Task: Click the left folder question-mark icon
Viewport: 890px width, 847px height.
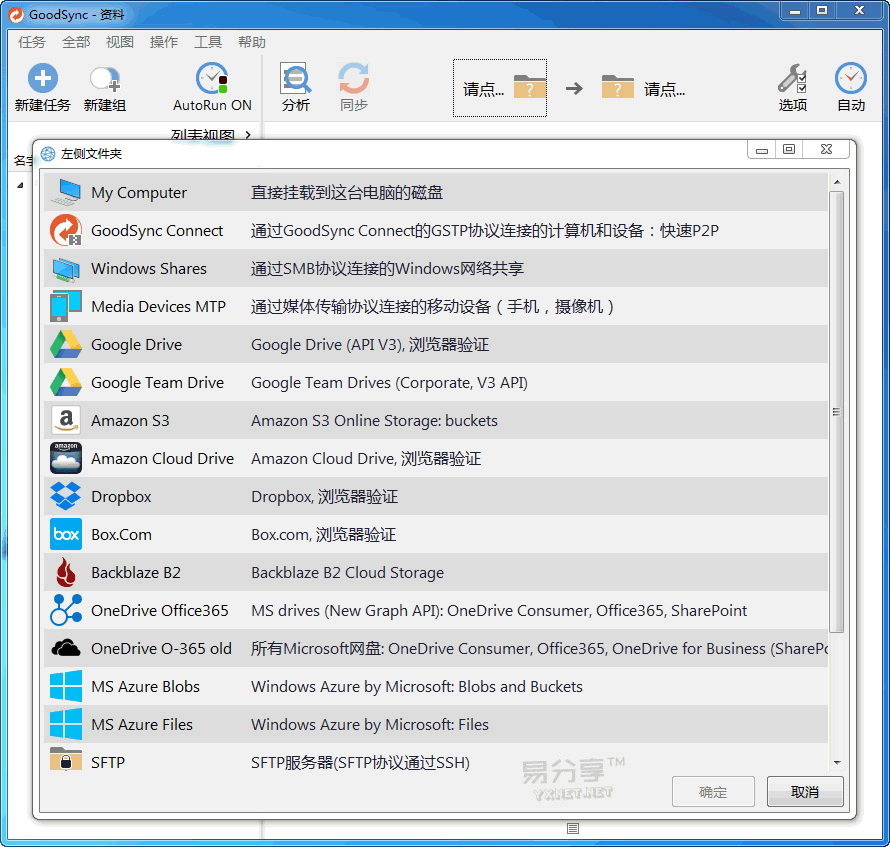Action: click(x=530, y=87)
